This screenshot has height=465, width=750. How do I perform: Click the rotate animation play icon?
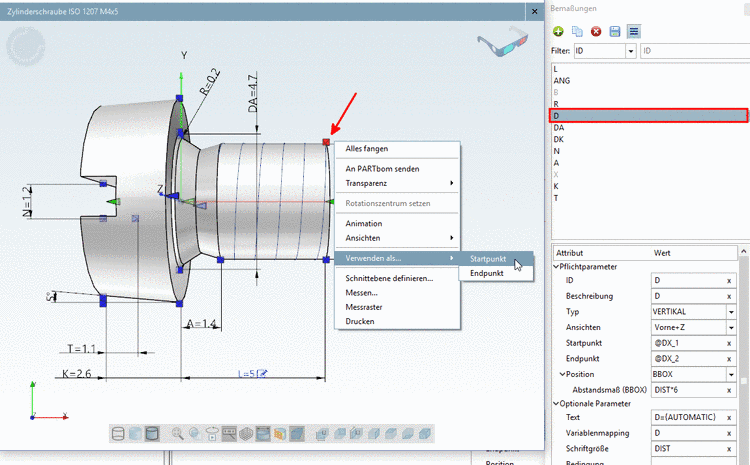click(x=212, y=434)
